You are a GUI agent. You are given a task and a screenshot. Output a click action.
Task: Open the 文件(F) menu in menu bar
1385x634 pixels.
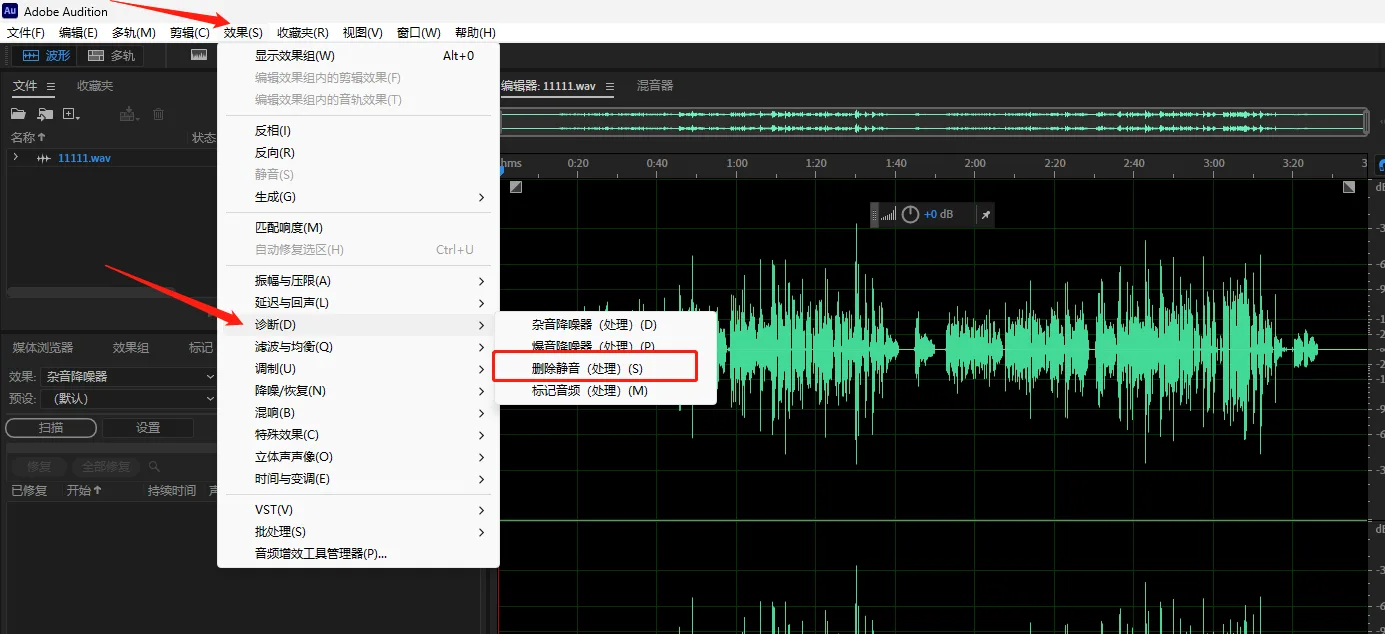[26, 33]
